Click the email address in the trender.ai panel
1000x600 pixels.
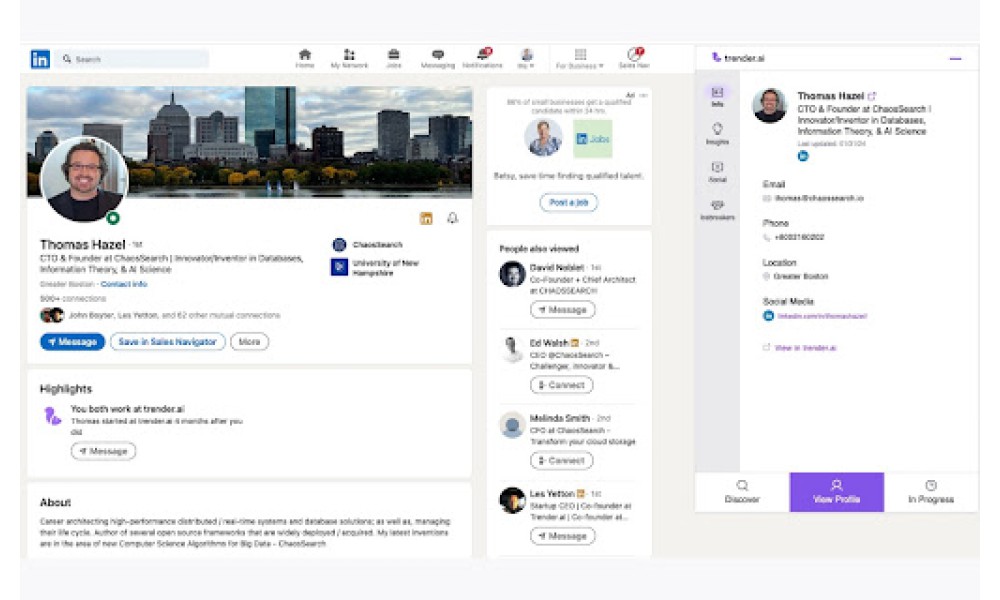[x=819, y=198]
